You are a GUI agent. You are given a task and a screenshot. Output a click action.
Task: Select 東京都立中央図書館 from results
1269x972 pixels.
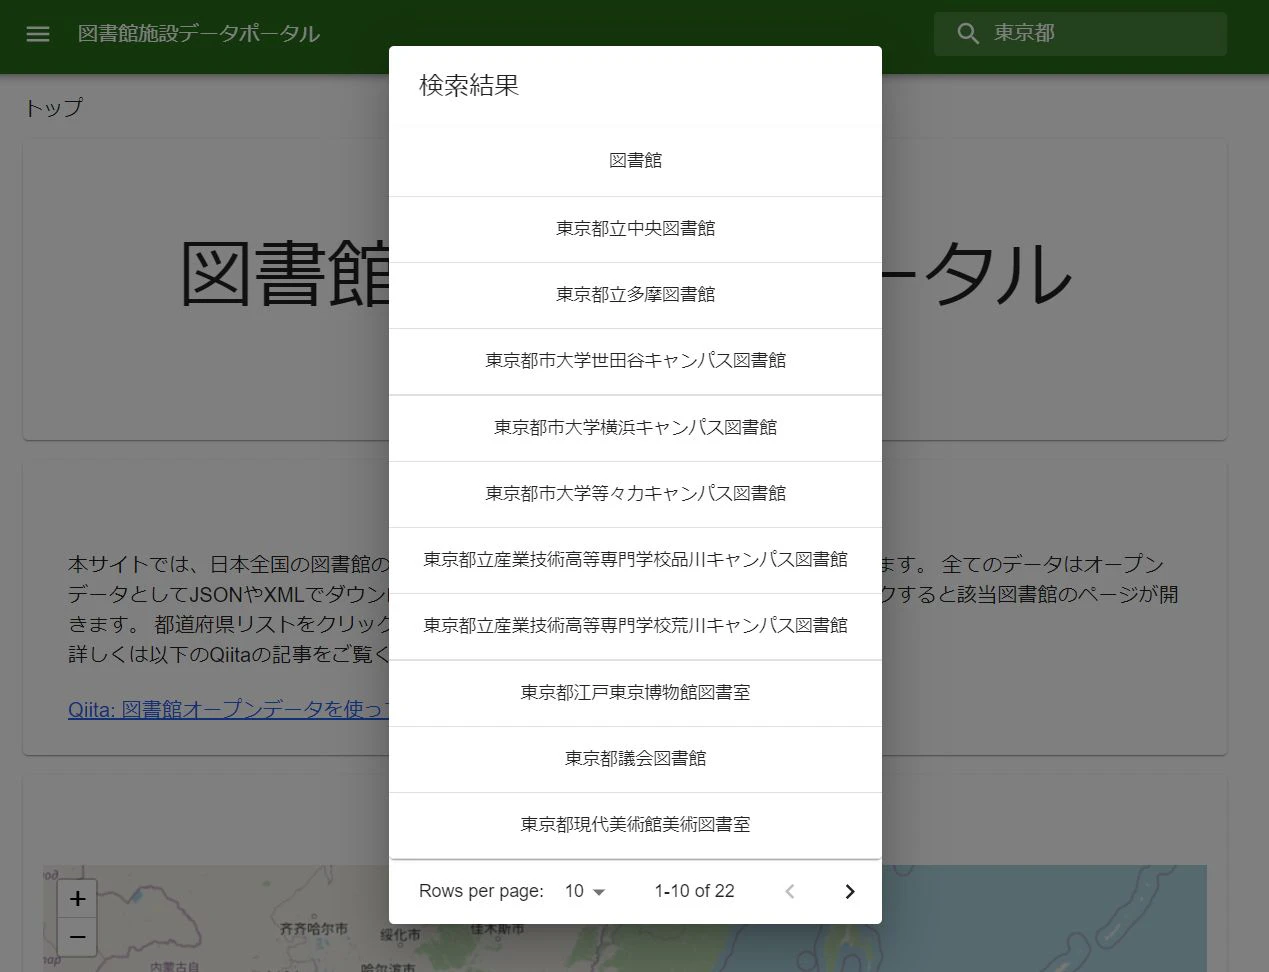635,229
